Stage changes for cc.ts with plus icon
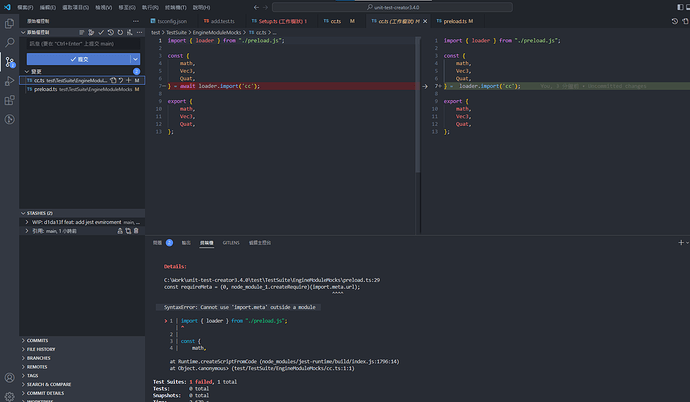The width and height of the screenshot is (690, 402). pyautogui.click(x=128, y=80)
